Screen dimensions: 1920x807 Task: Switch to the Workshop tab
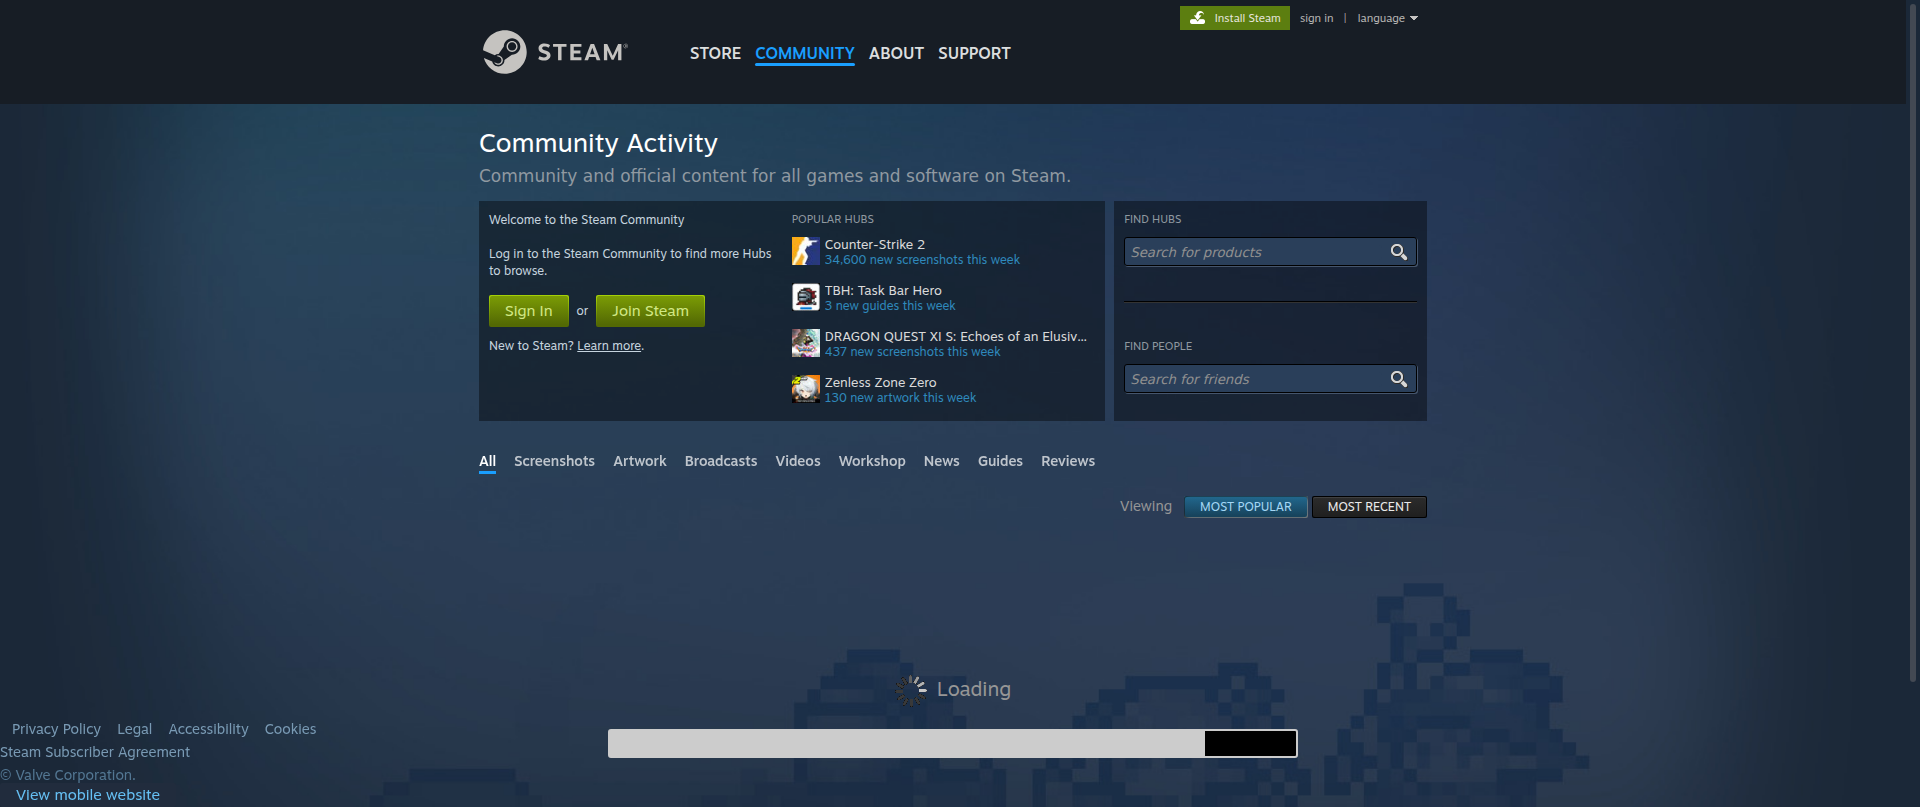pyautogui.click(x=872, y=461)
